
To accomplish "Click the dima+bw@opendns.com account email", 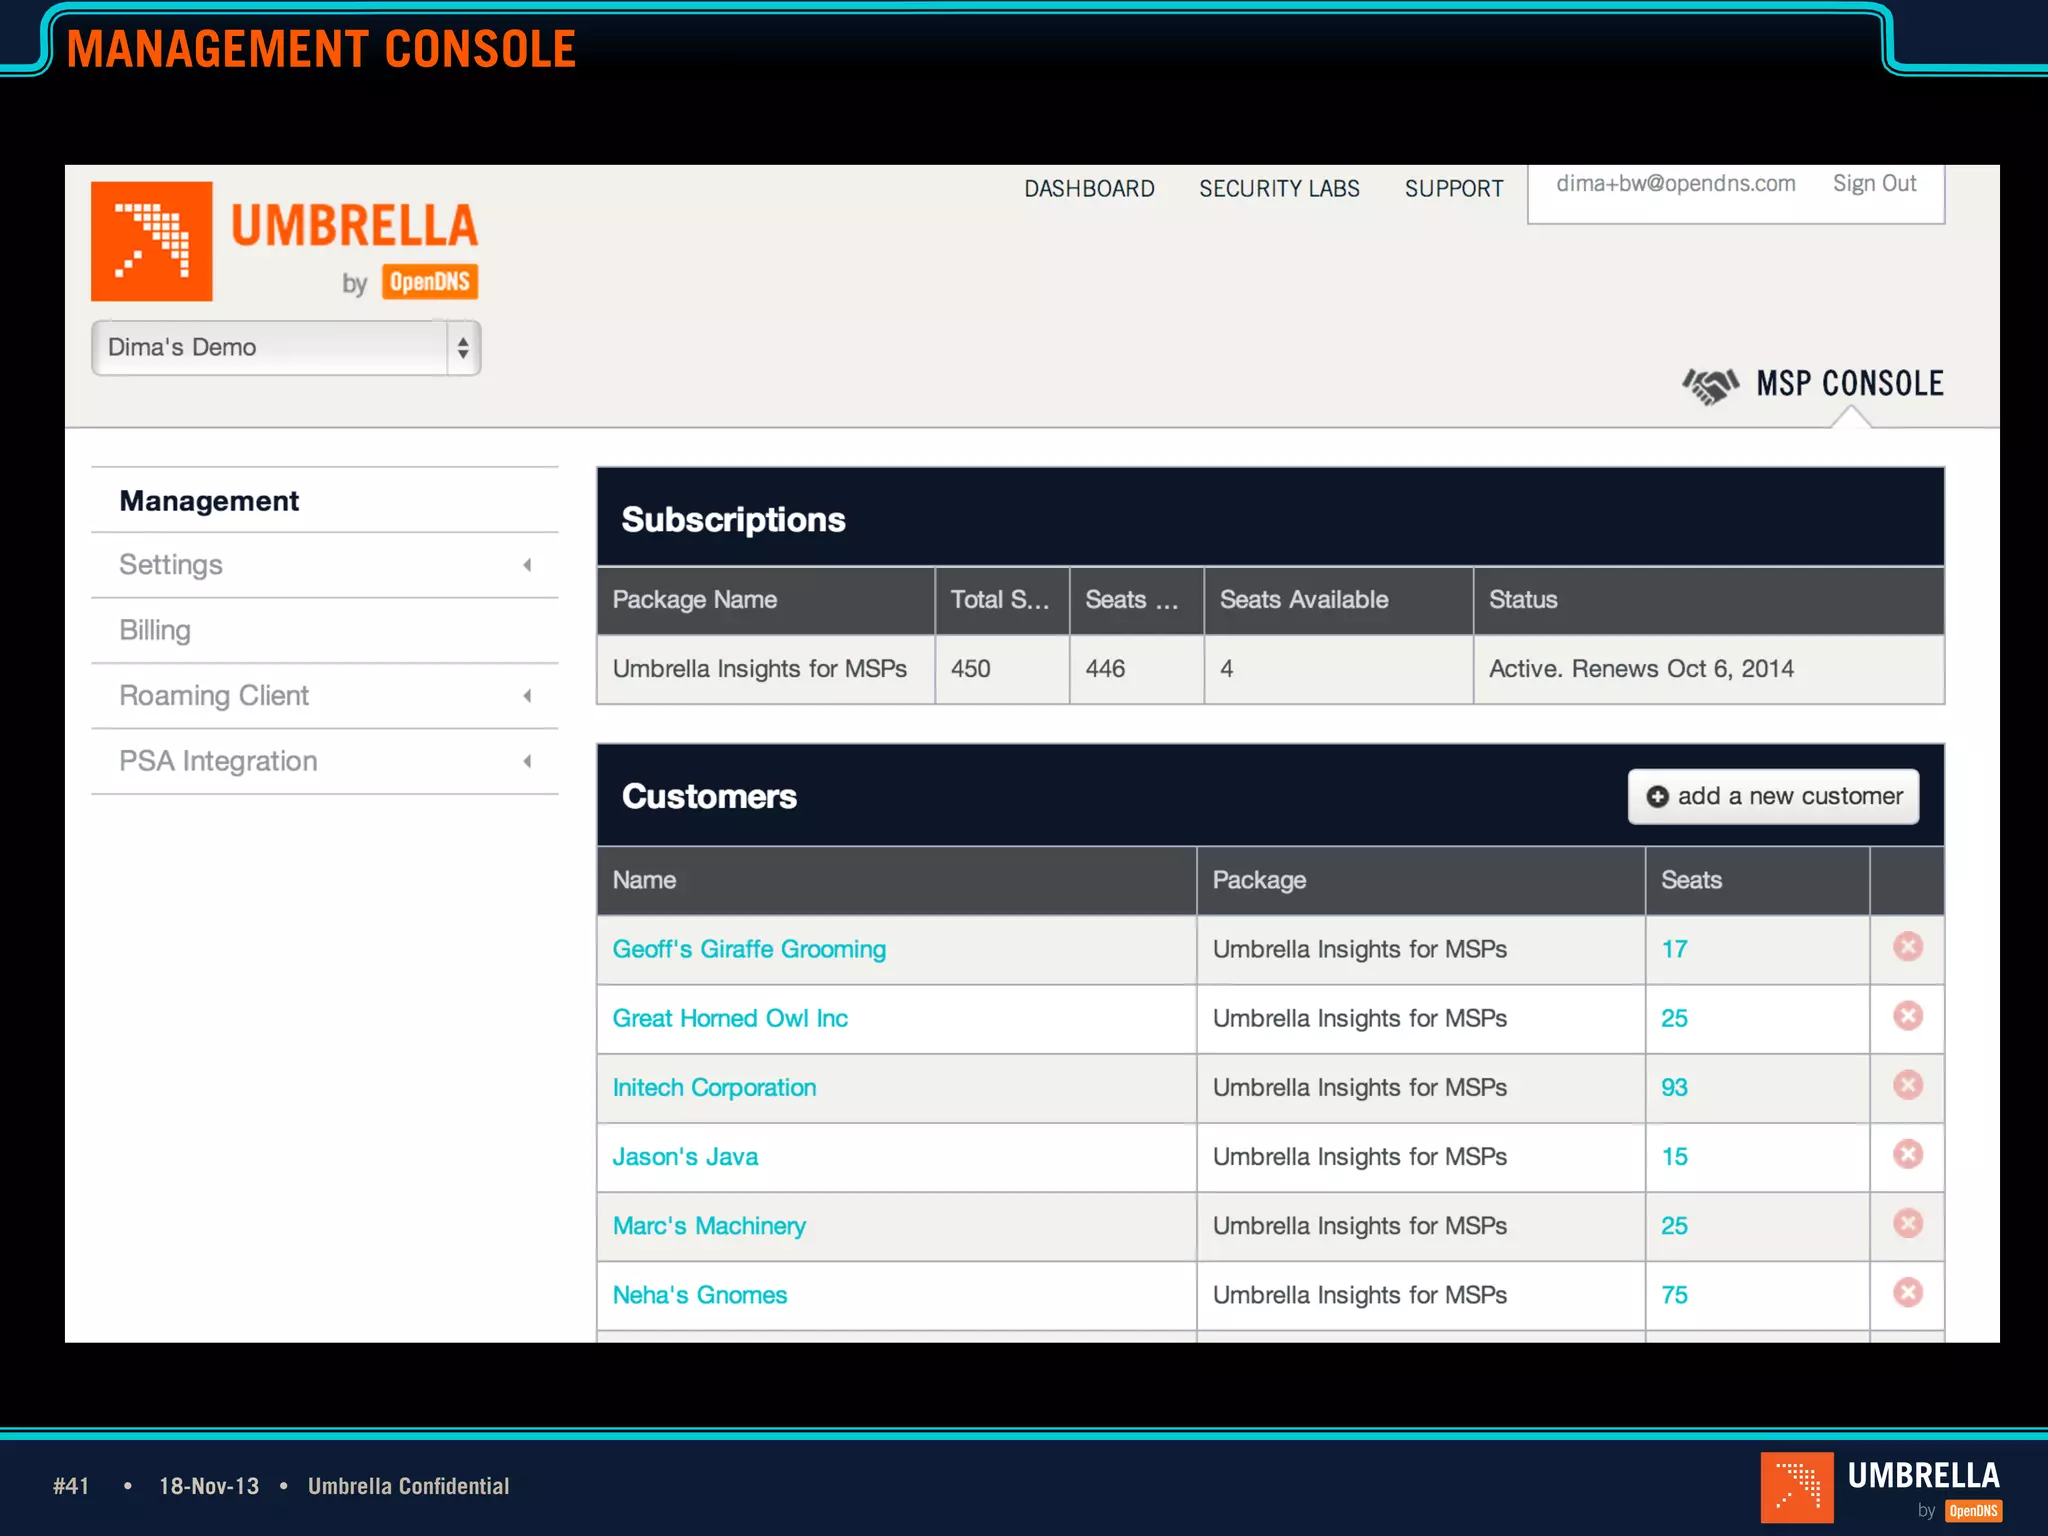I will point(1676,184).
